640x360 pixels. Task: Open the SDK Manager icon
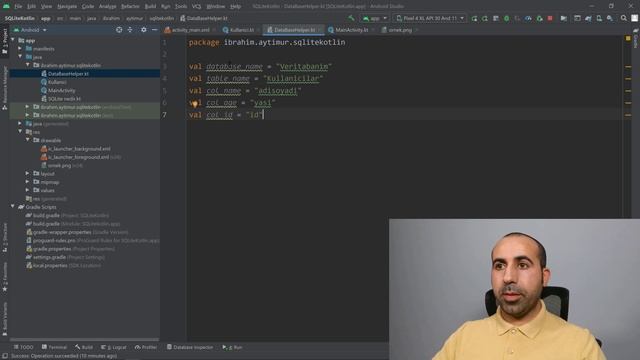pyautogui.click(x=609, y=18)
